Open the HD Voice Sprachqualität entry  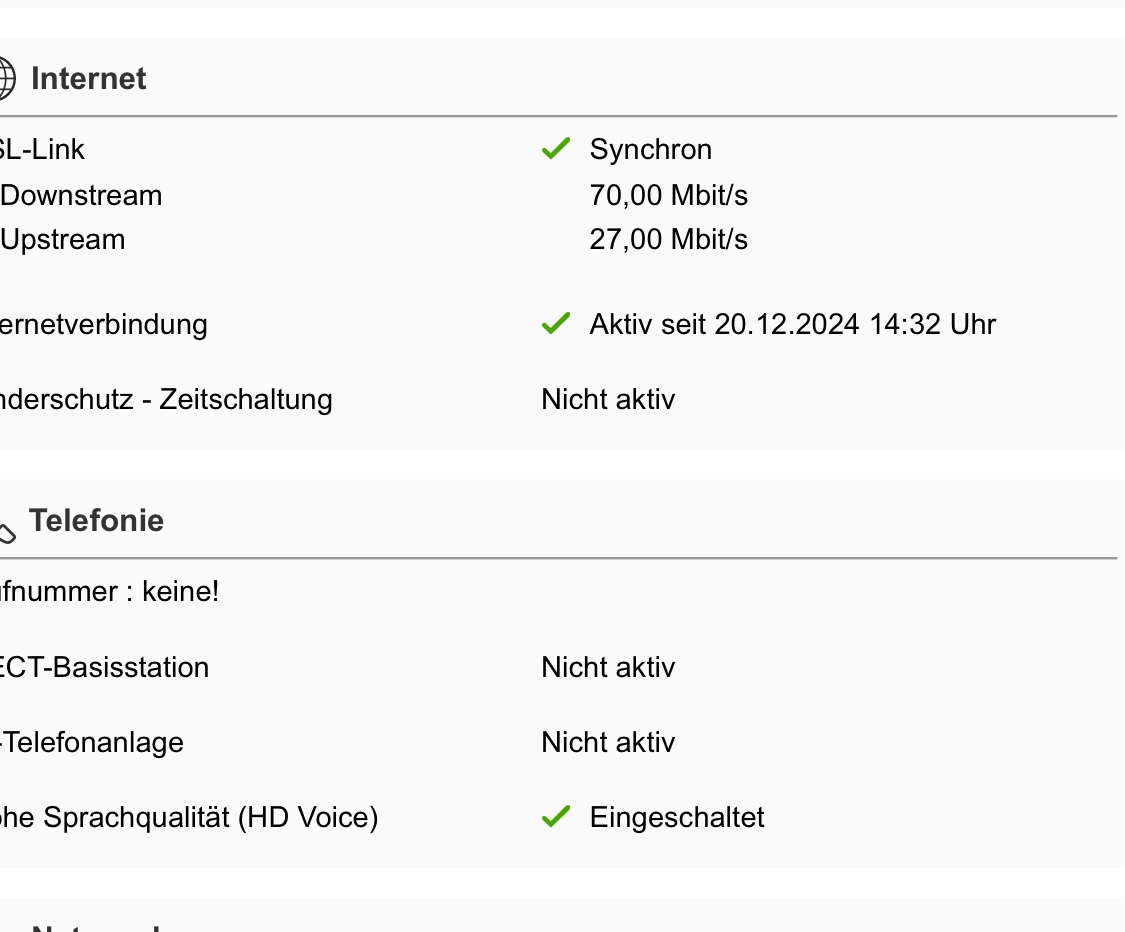coord(189,817)
